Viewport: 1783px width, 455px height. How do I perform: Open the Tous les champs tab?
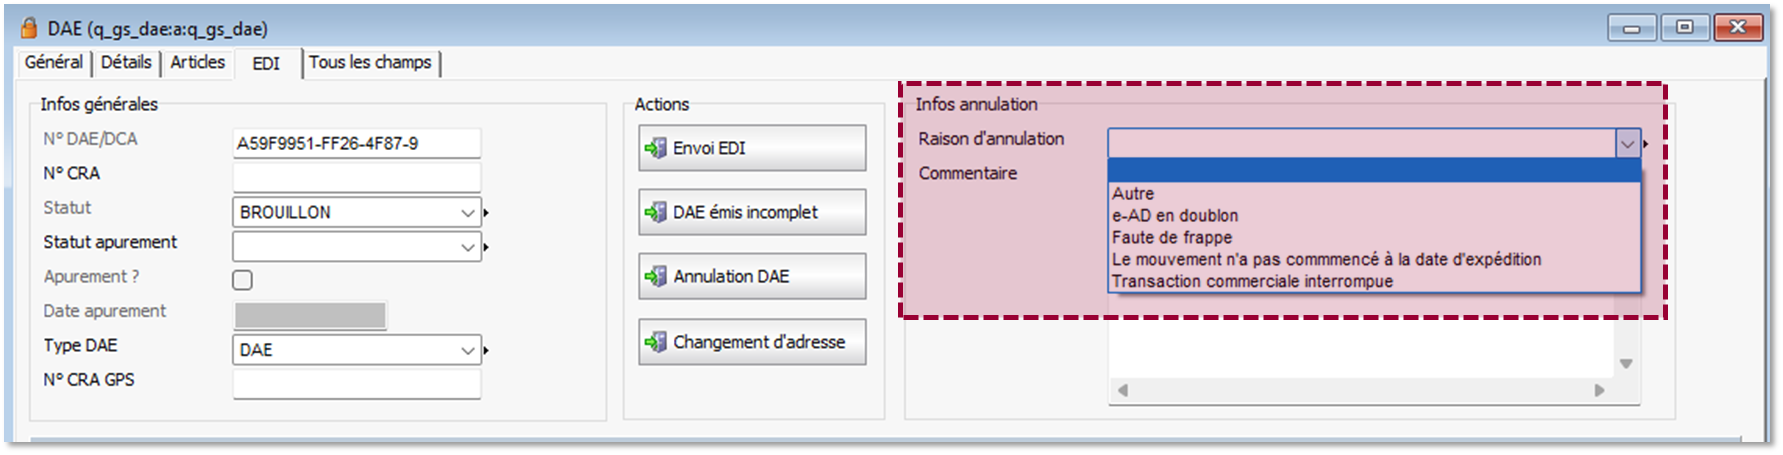coord(370,62)
